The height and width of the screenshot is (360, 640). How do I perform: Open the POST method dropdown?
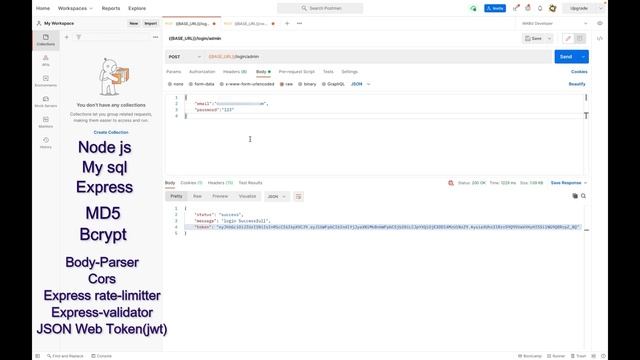[184, 57]
